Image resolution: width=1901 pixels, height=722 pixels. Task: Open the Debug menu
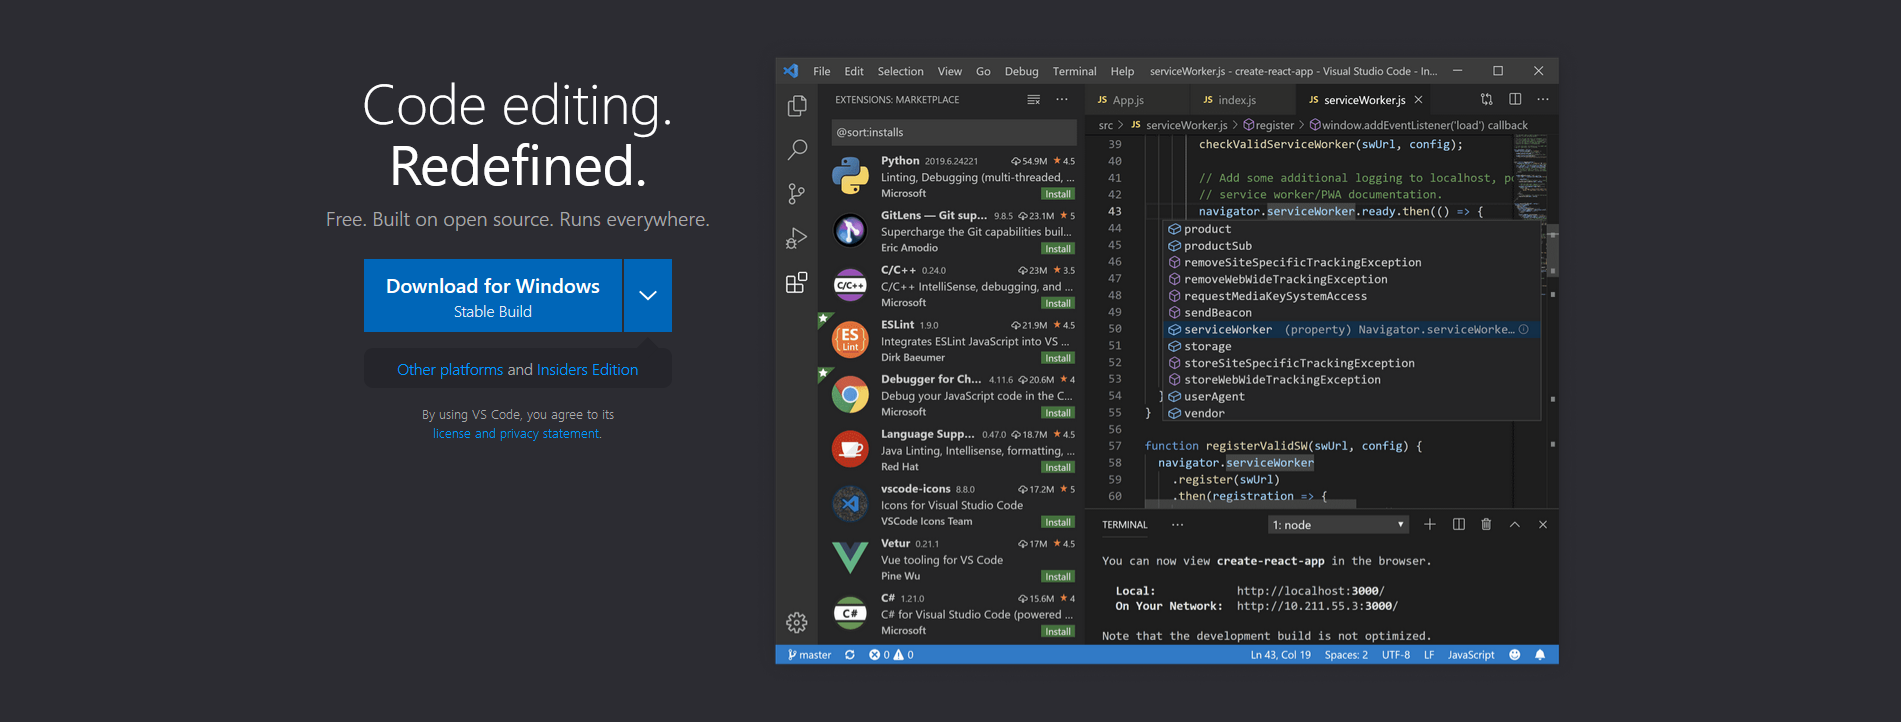1021,71
